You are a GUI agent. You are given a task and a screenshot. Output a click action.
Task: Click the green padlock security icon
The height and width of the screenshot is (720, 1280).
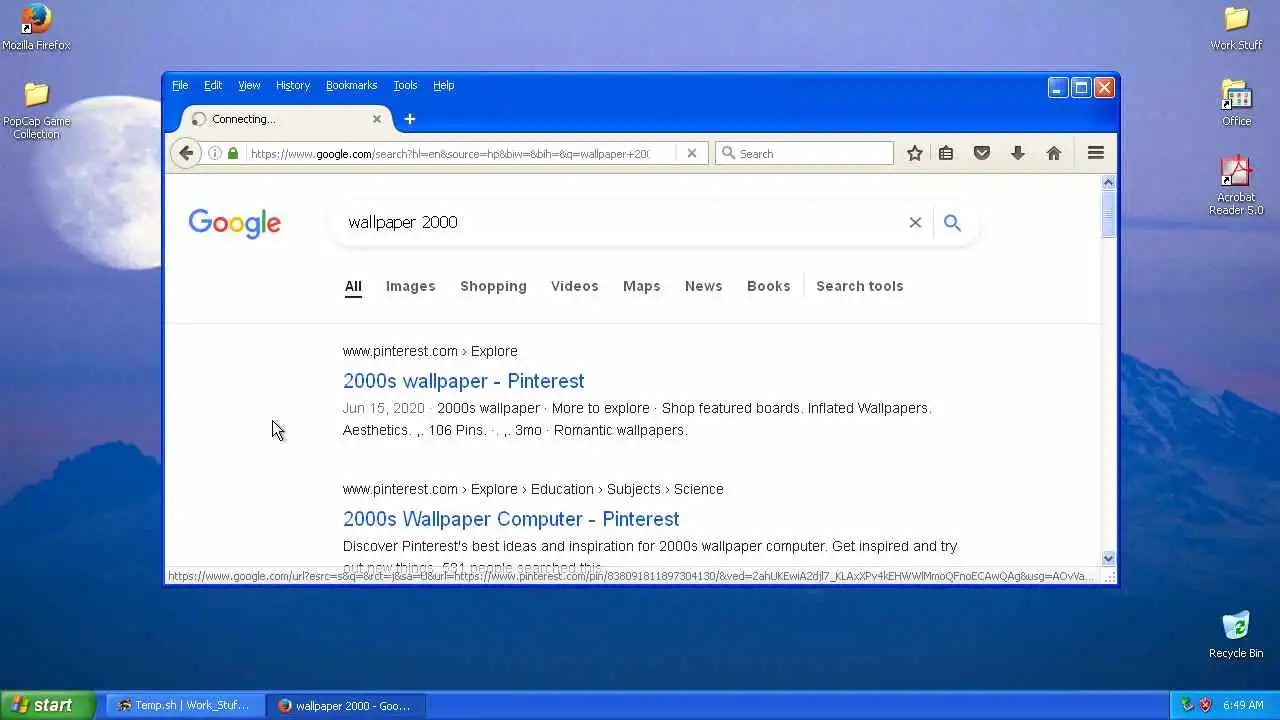point(233,153)
